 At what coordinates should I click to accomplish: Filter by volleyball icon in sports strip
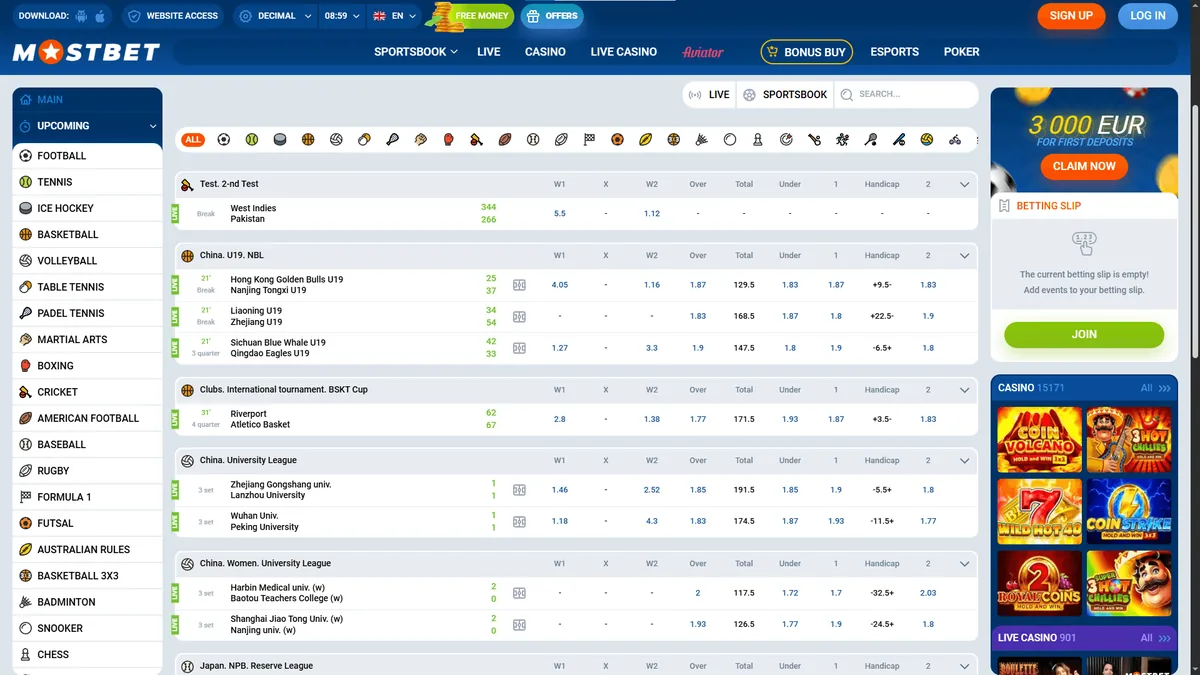click(336, 140)
